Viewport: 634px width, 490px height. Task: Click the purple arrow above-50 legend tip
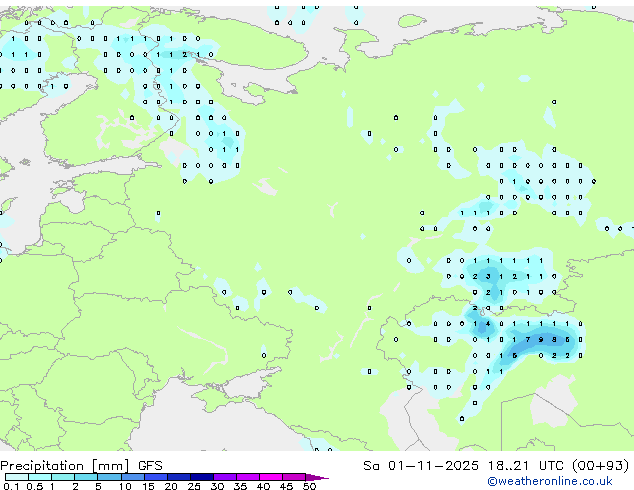tap(317, 477)
